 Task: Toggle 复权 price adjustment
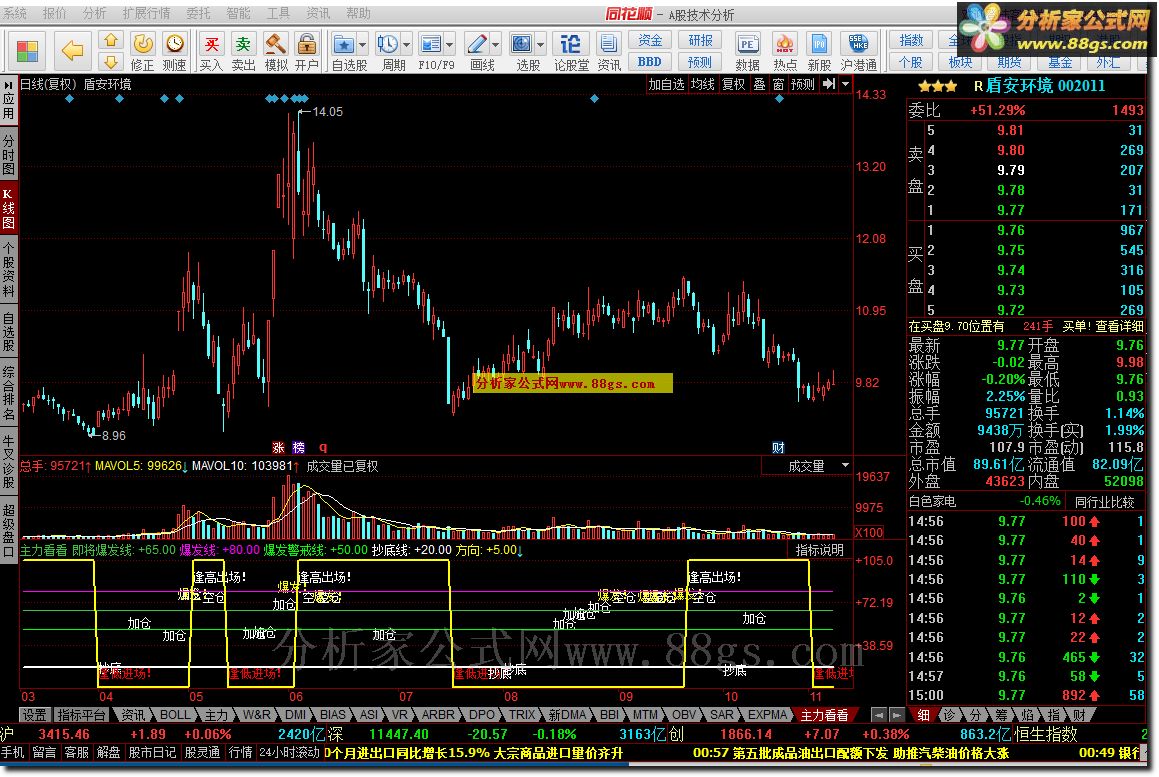[x=733, y=84]
